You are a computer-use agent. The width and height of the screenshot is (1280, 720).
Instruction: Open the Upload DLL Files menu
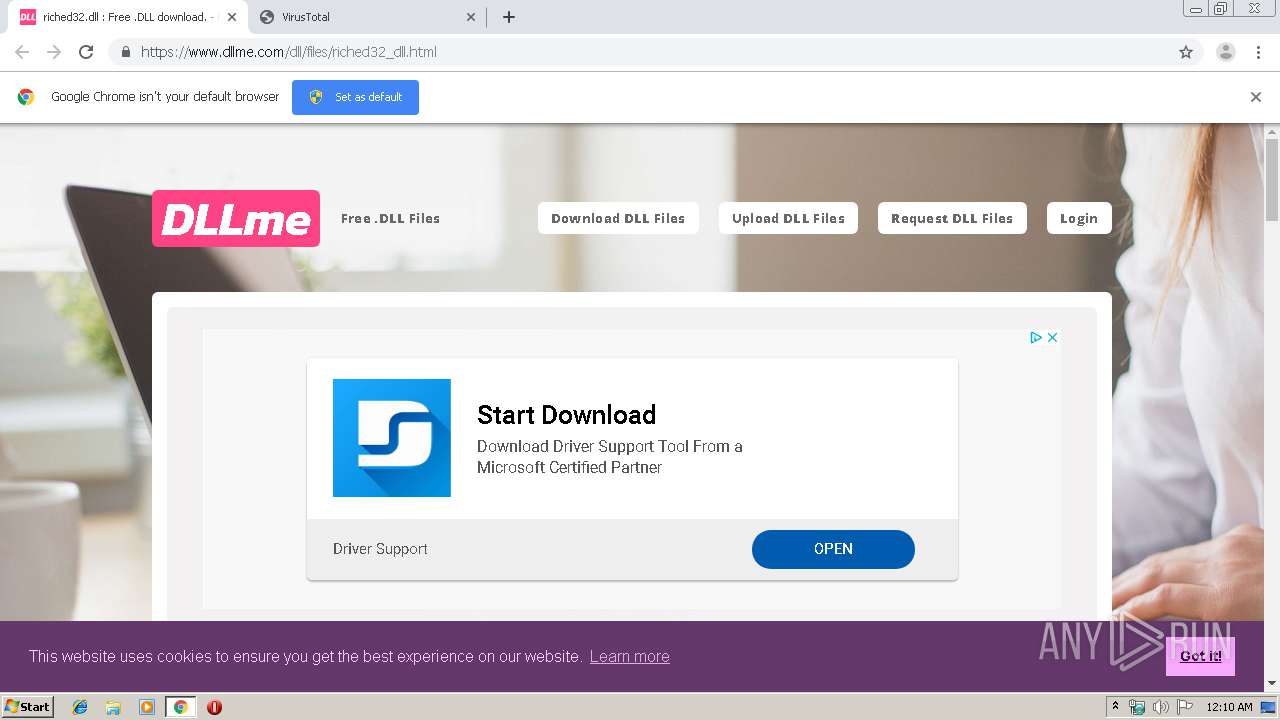[788, 218]
